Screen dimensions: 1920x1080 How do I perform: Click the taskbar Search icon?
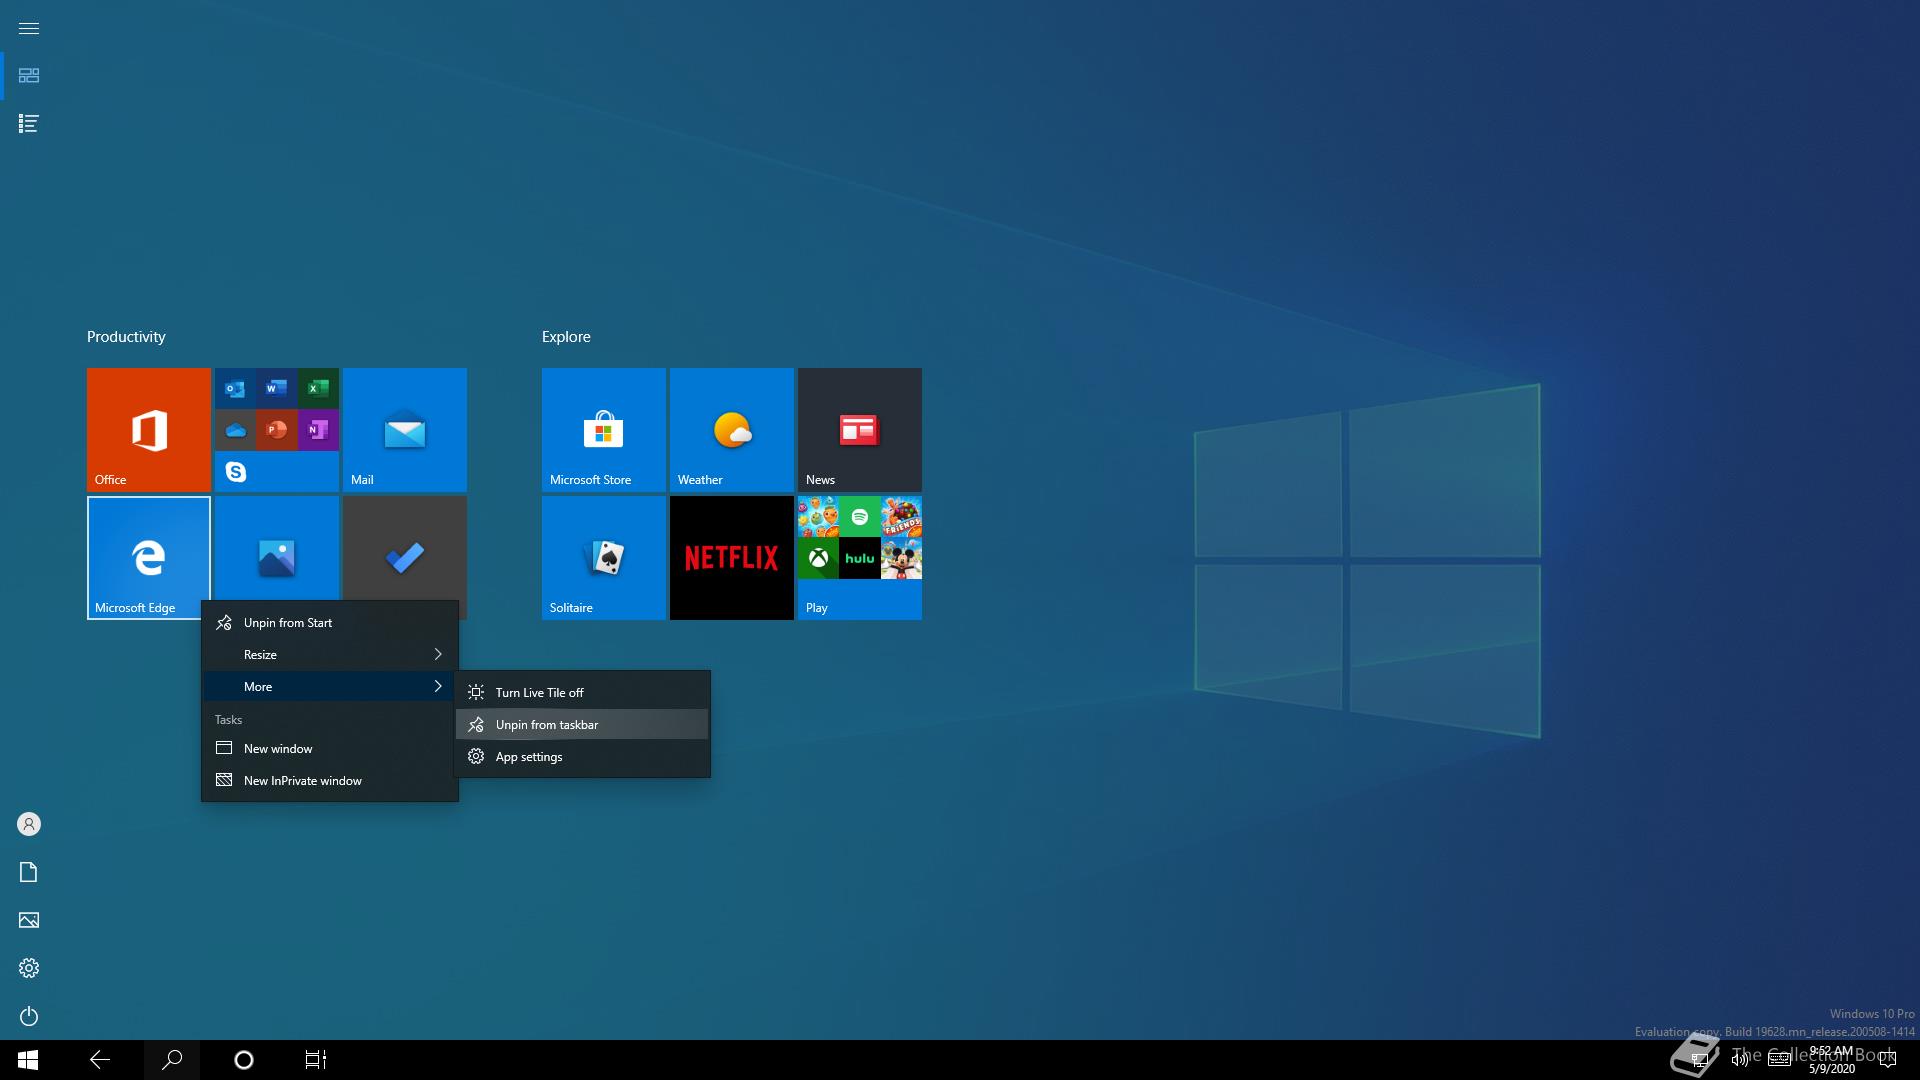click(172, 1060)
